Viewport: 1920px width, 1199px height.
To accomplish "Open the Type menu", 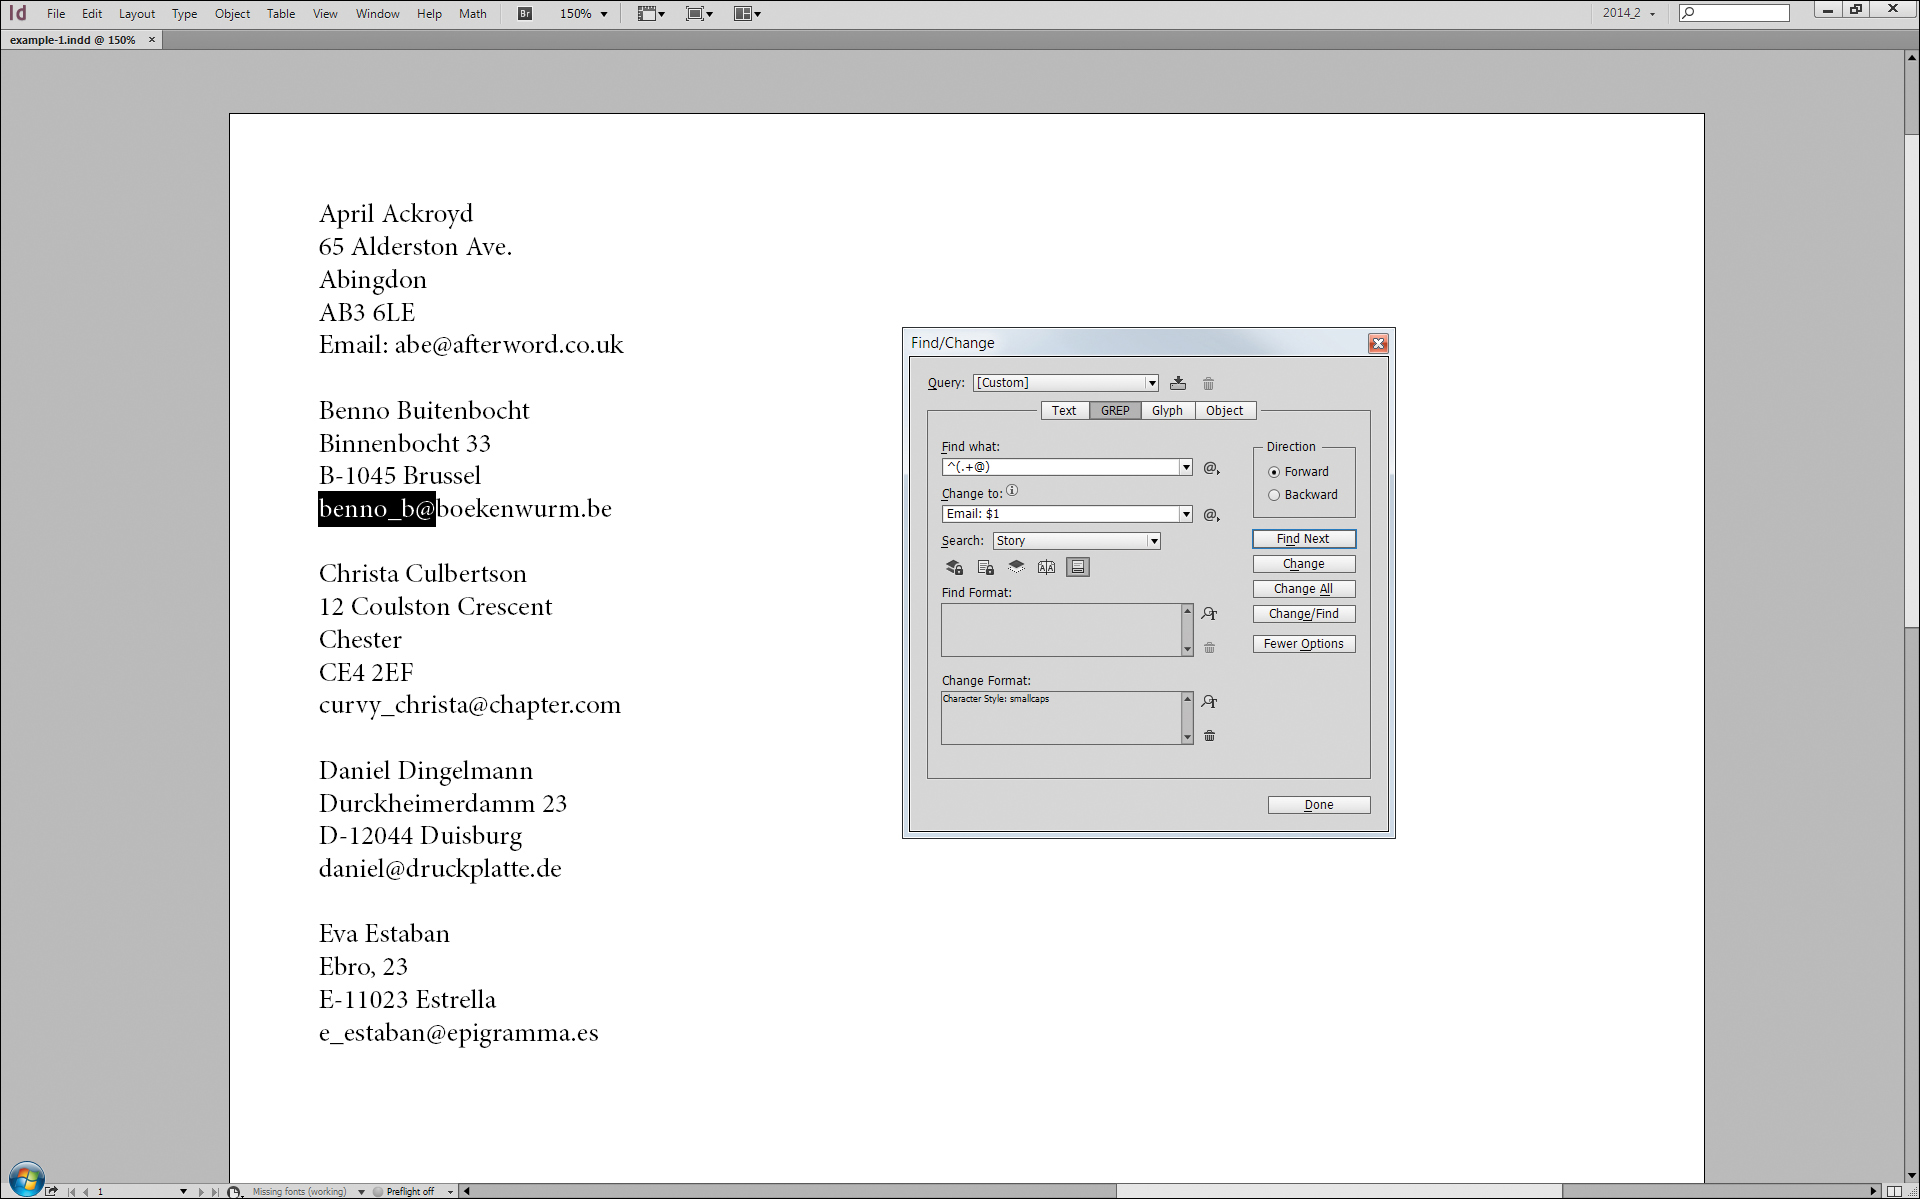I will click(184, 13).
